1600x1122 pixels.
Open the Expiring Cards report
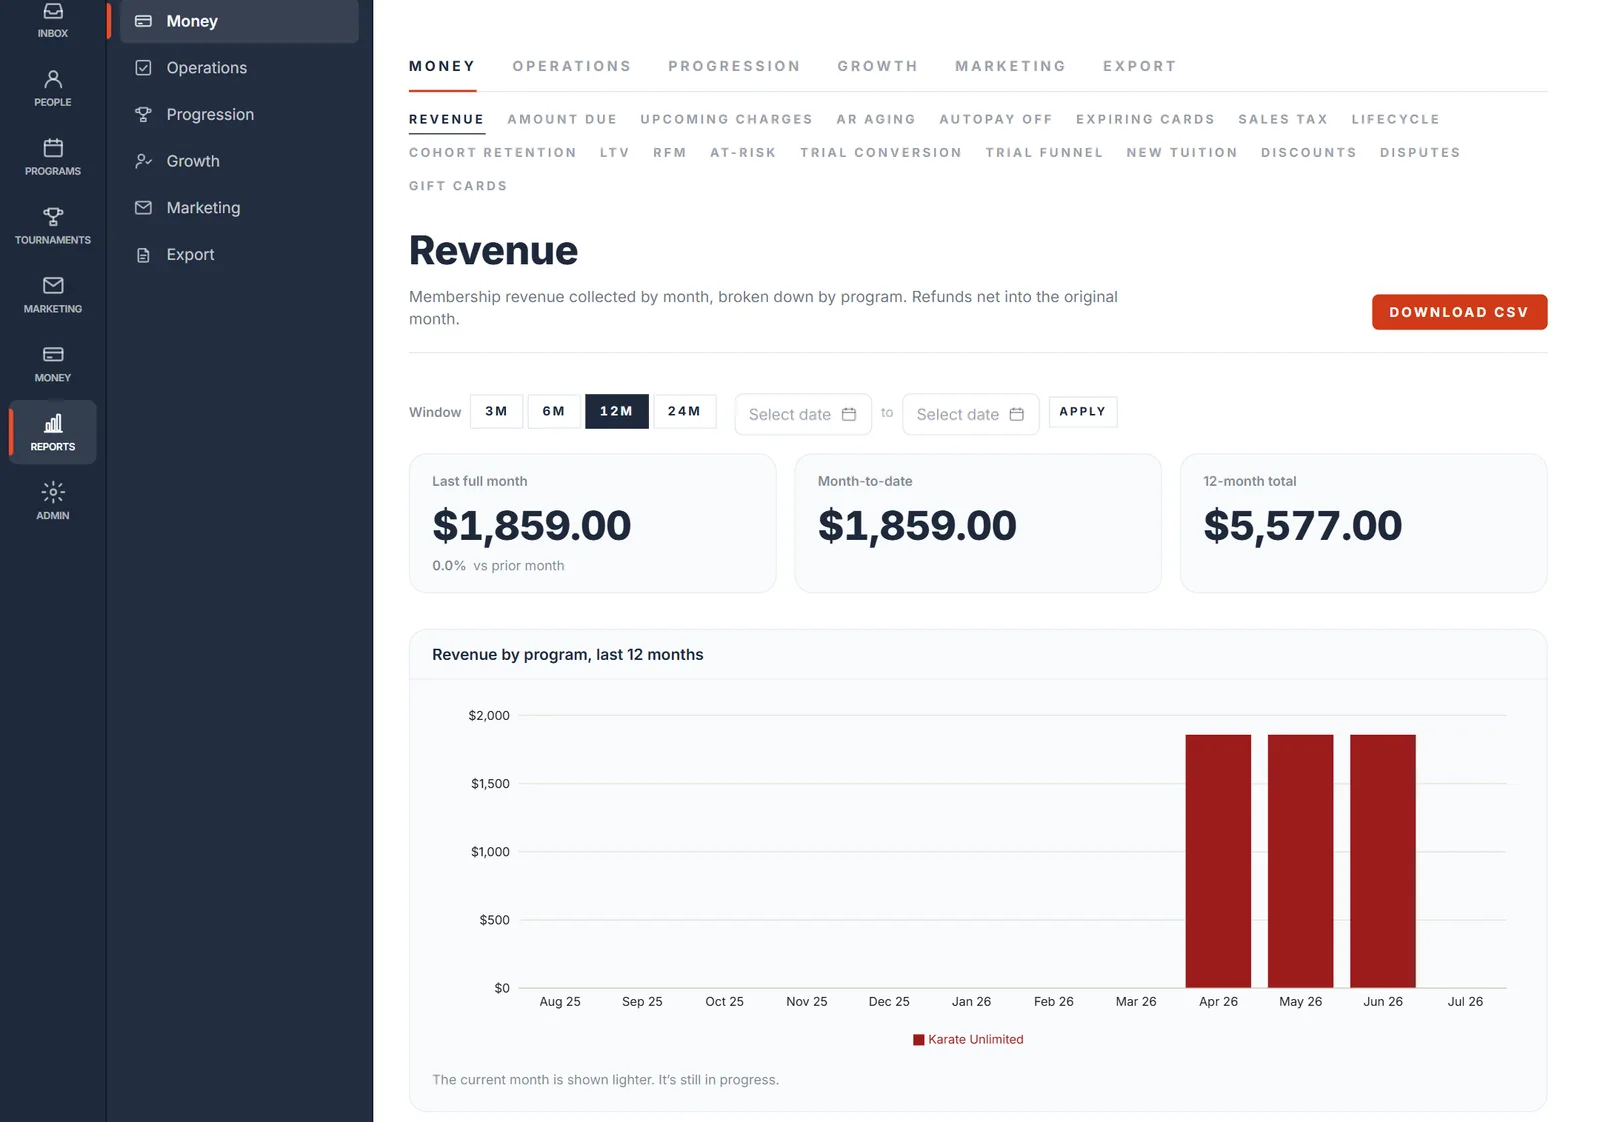click(1145, 119)
